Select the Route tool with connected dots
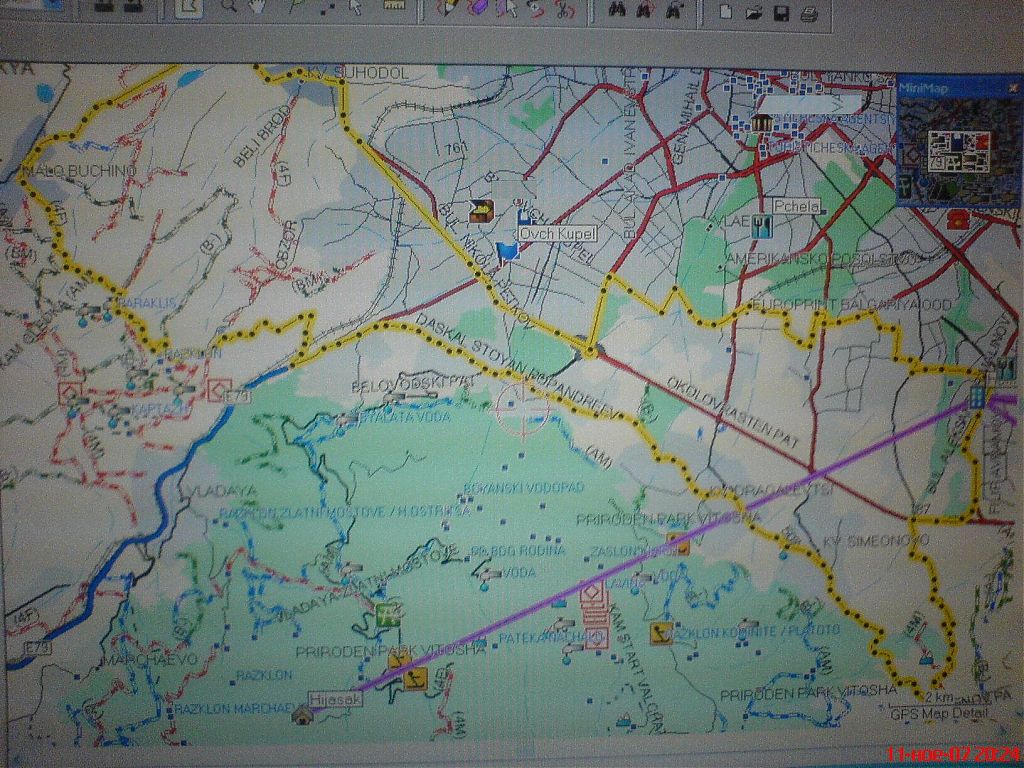The height and width of the screenshot is (768, 1024). 328,8
